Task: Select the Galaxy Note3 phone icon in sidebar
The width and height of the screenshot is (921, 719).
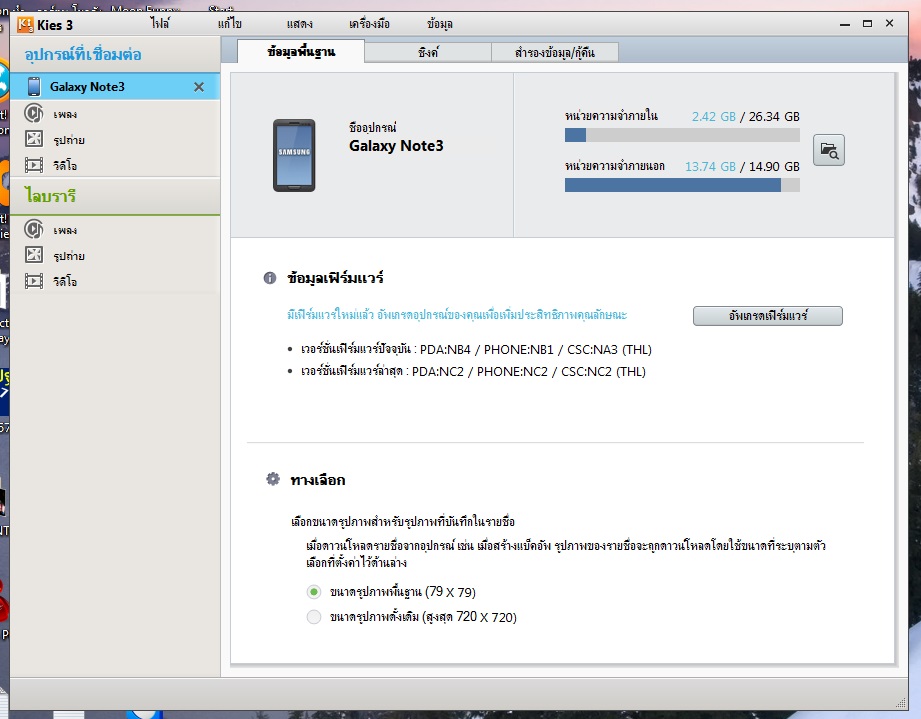Action: pyautogui.click(x=34, y=86)
